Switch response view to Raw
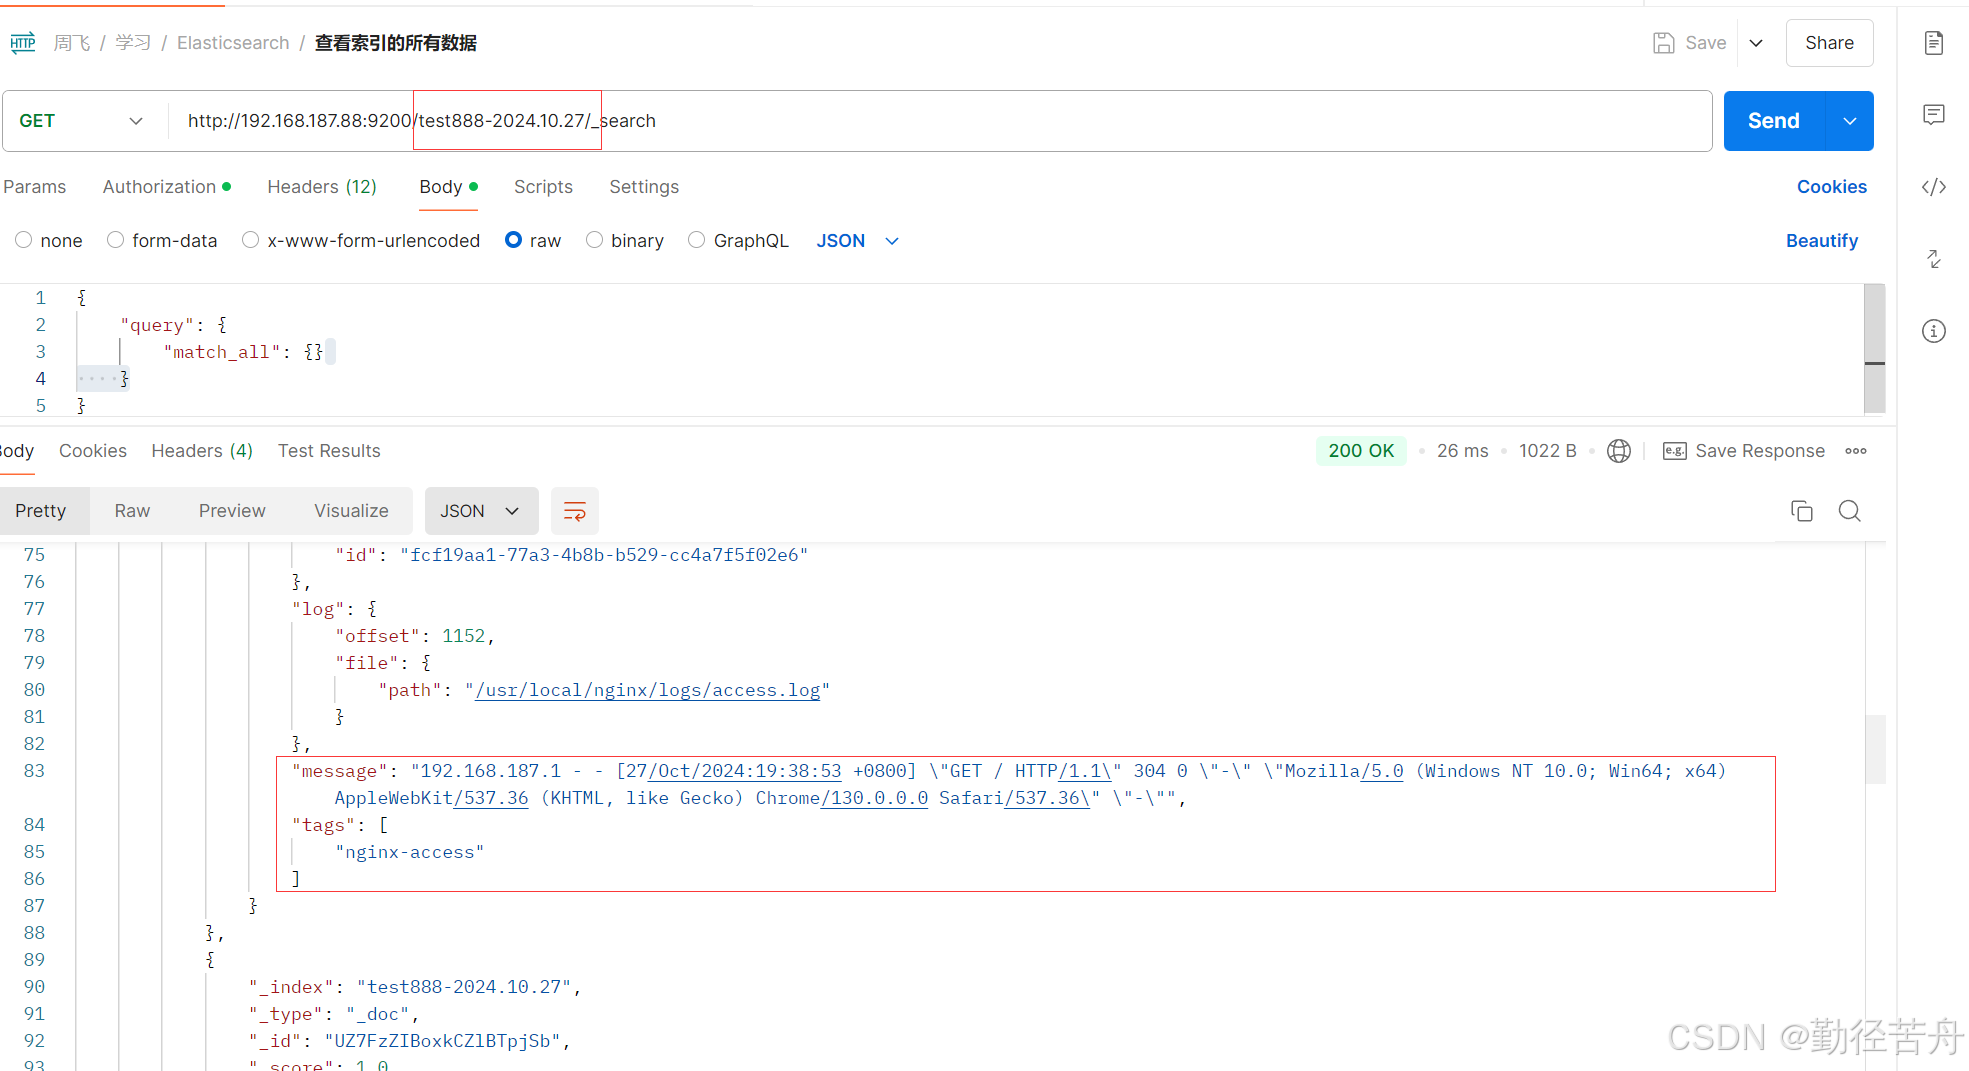The width and height of the screenshot is (1969, 1071). click(x=132, y=511)
